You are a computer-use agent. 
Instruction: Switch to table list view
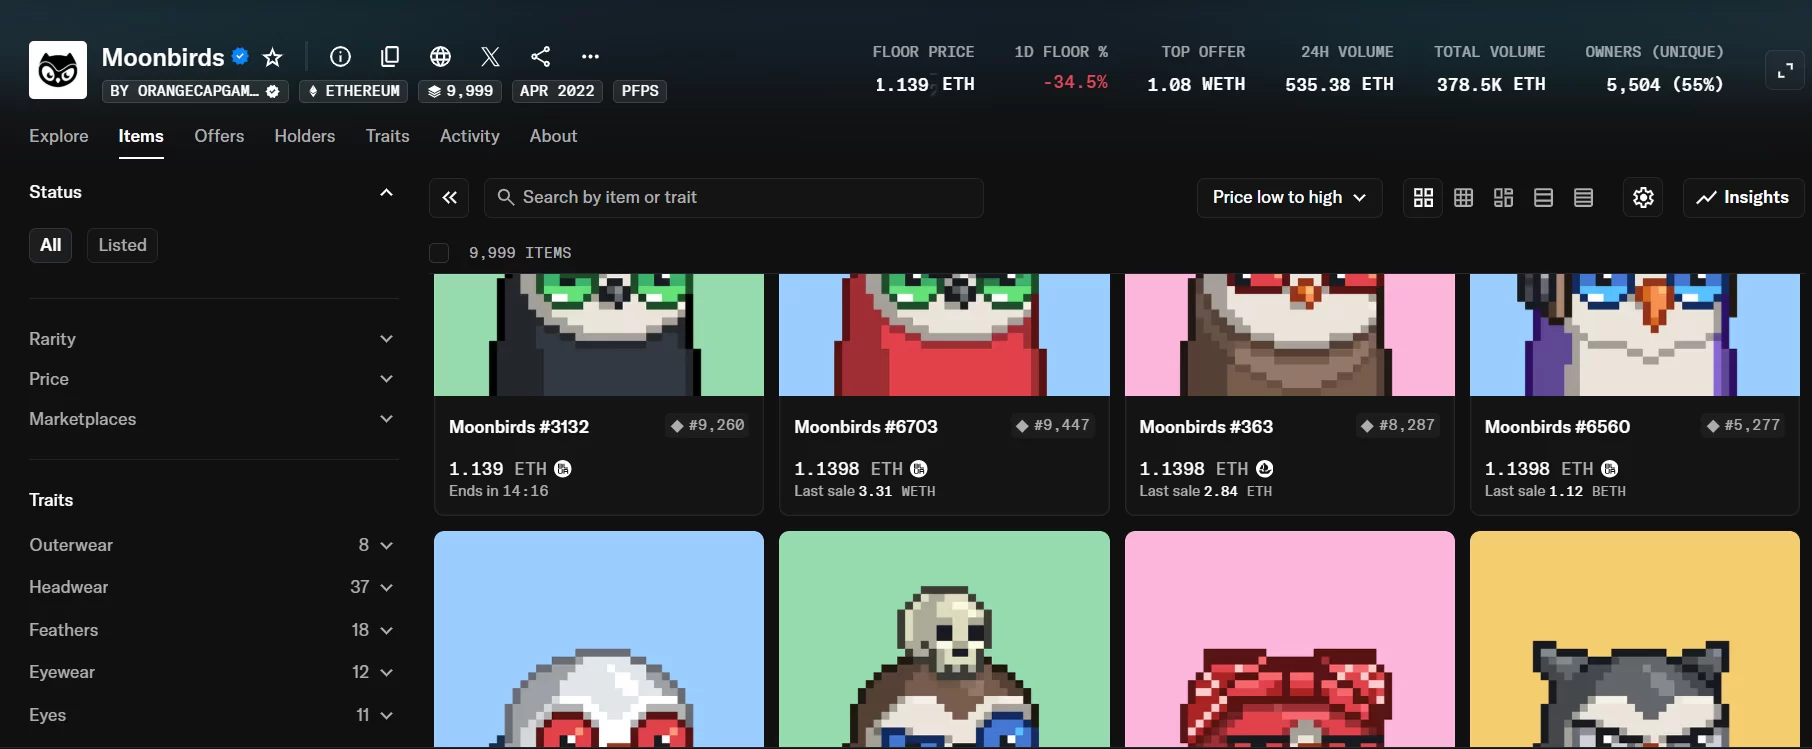pos(1583,198)
